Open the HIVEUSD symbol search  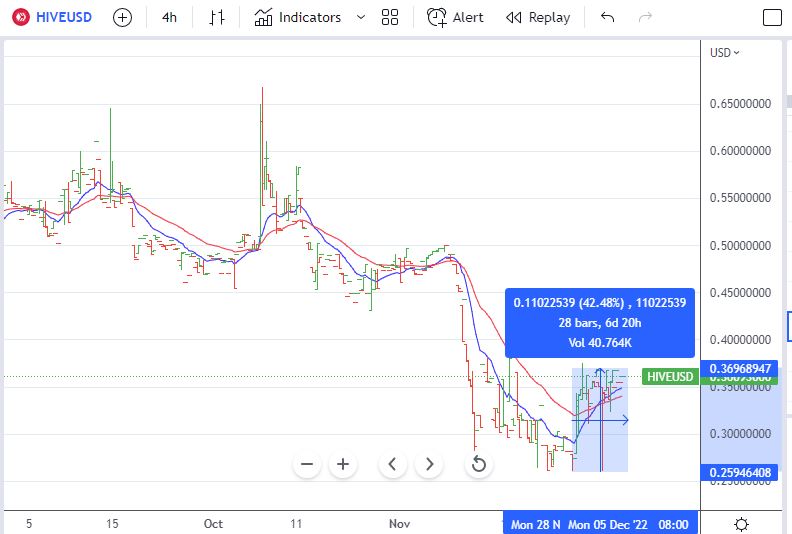(x=64, y=17)
